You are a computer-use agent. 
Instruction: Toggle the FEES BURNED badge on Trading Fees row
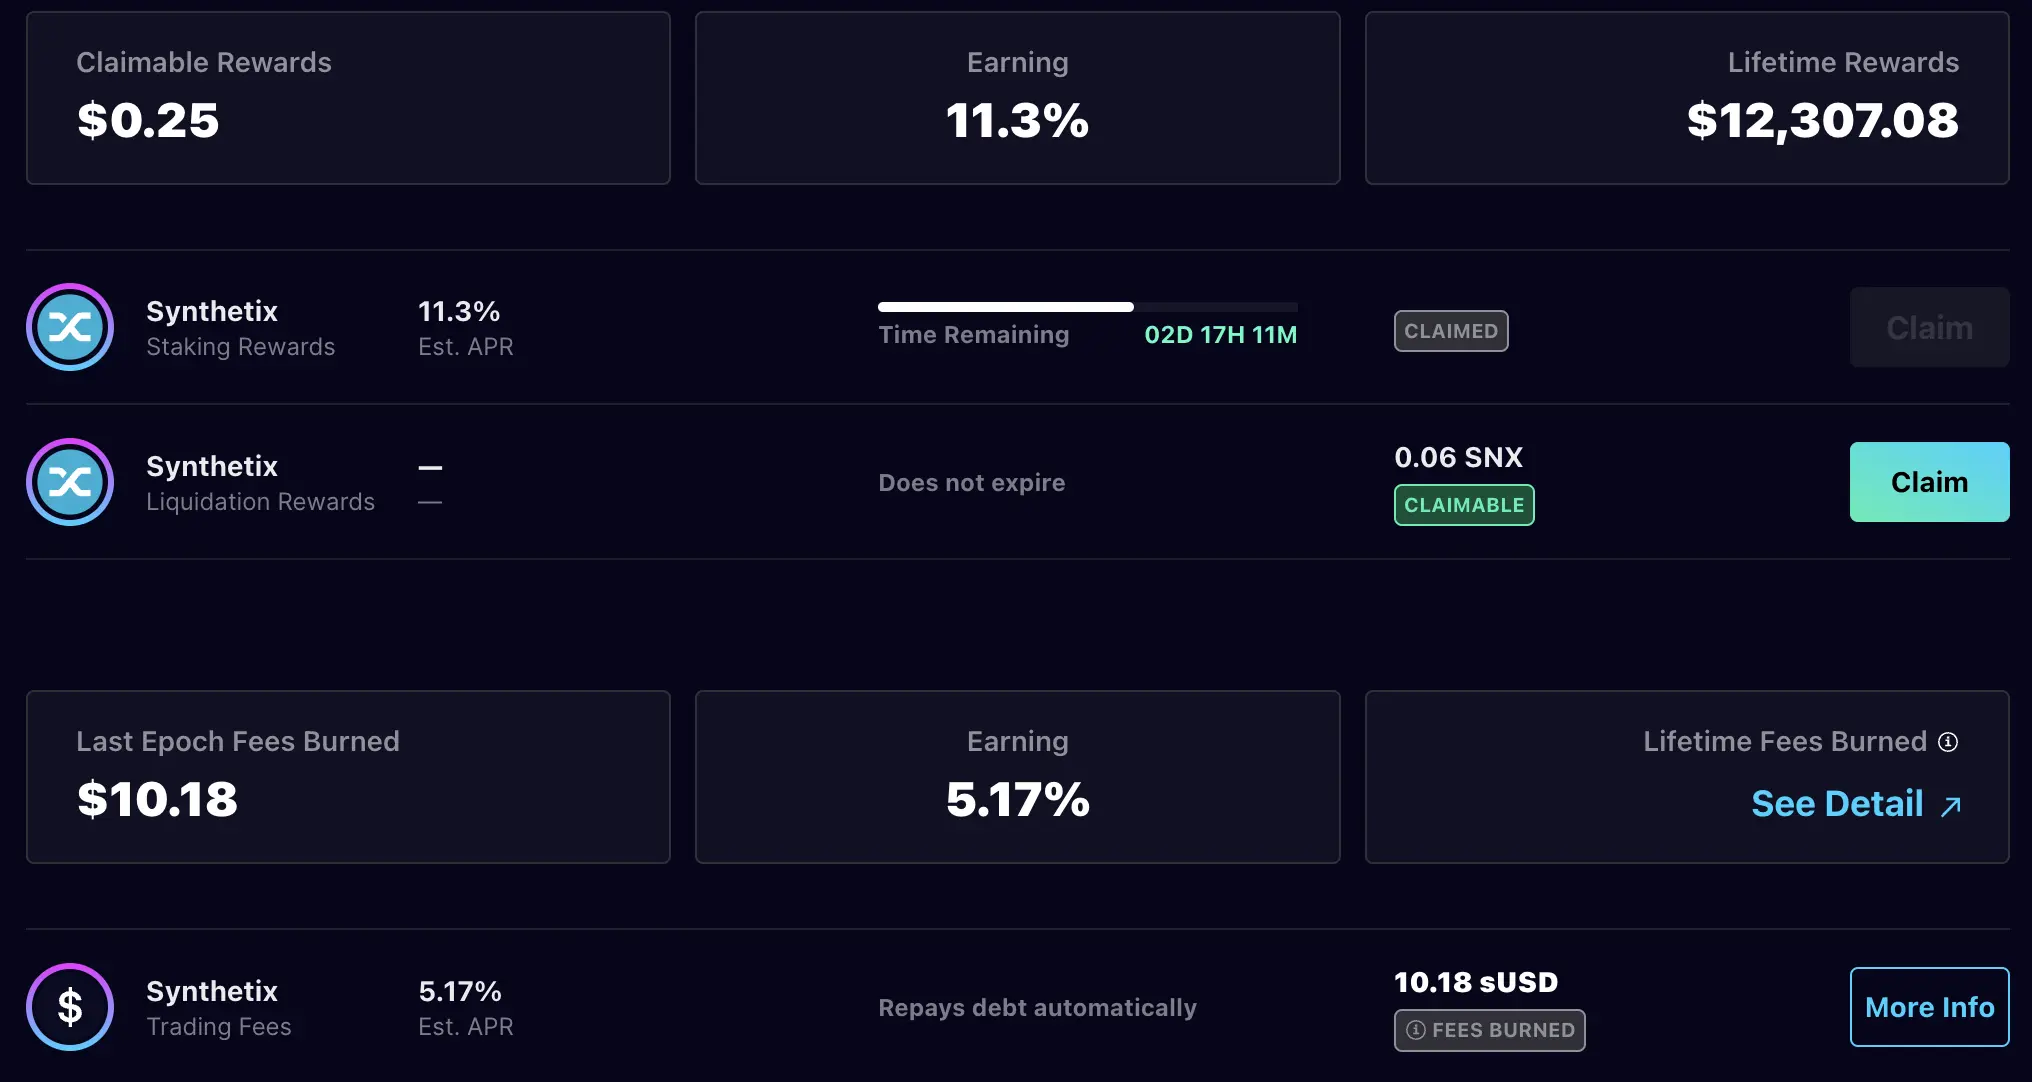pos(1489,1030)
